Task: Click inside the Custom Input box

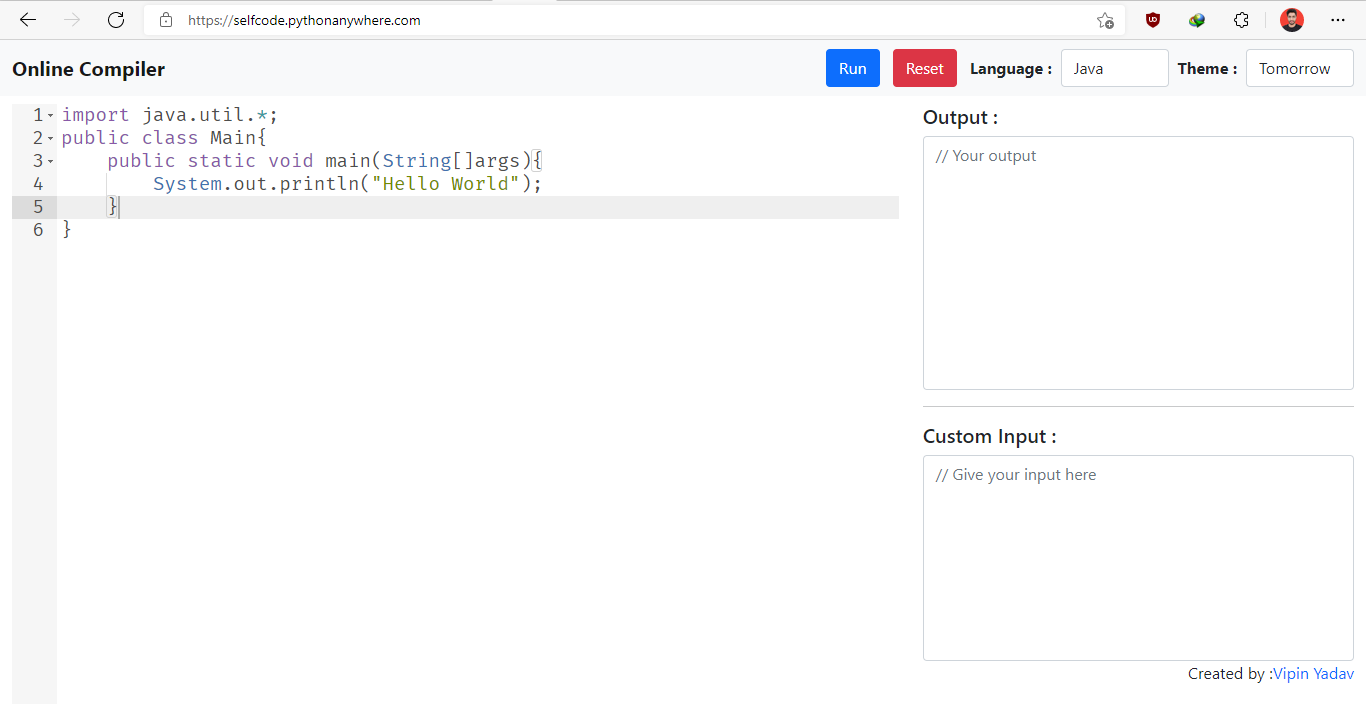Action: [x=1138, y=557]
